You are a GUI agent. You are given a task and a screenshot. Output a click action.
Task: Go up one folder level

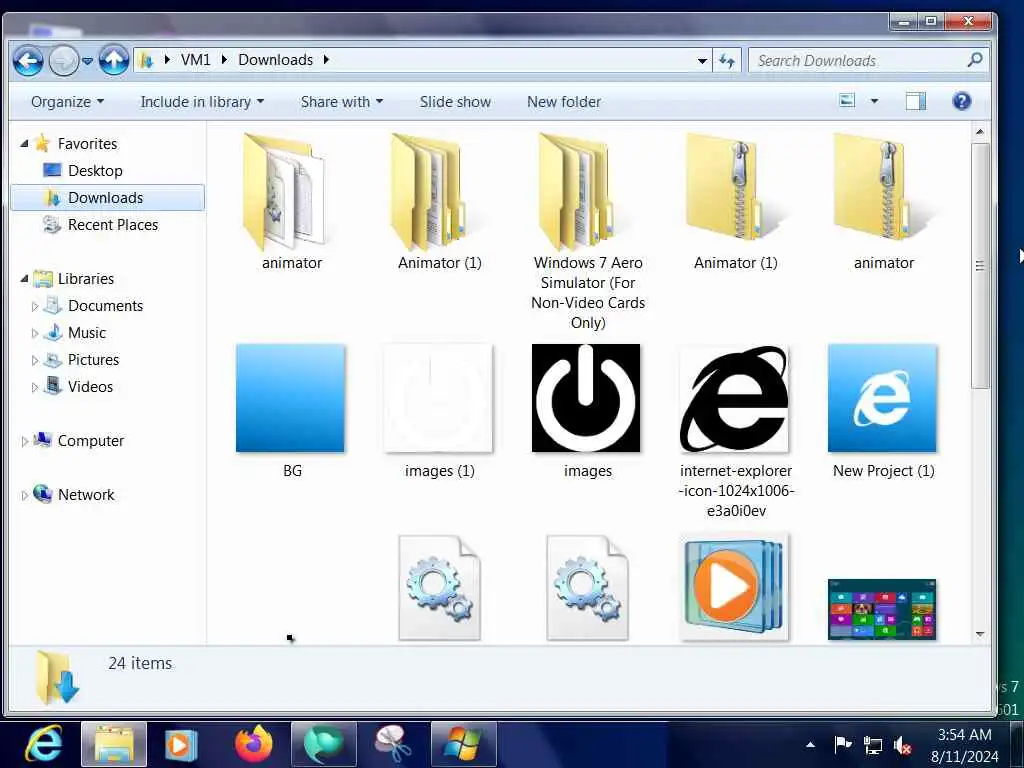coord(114,61)
